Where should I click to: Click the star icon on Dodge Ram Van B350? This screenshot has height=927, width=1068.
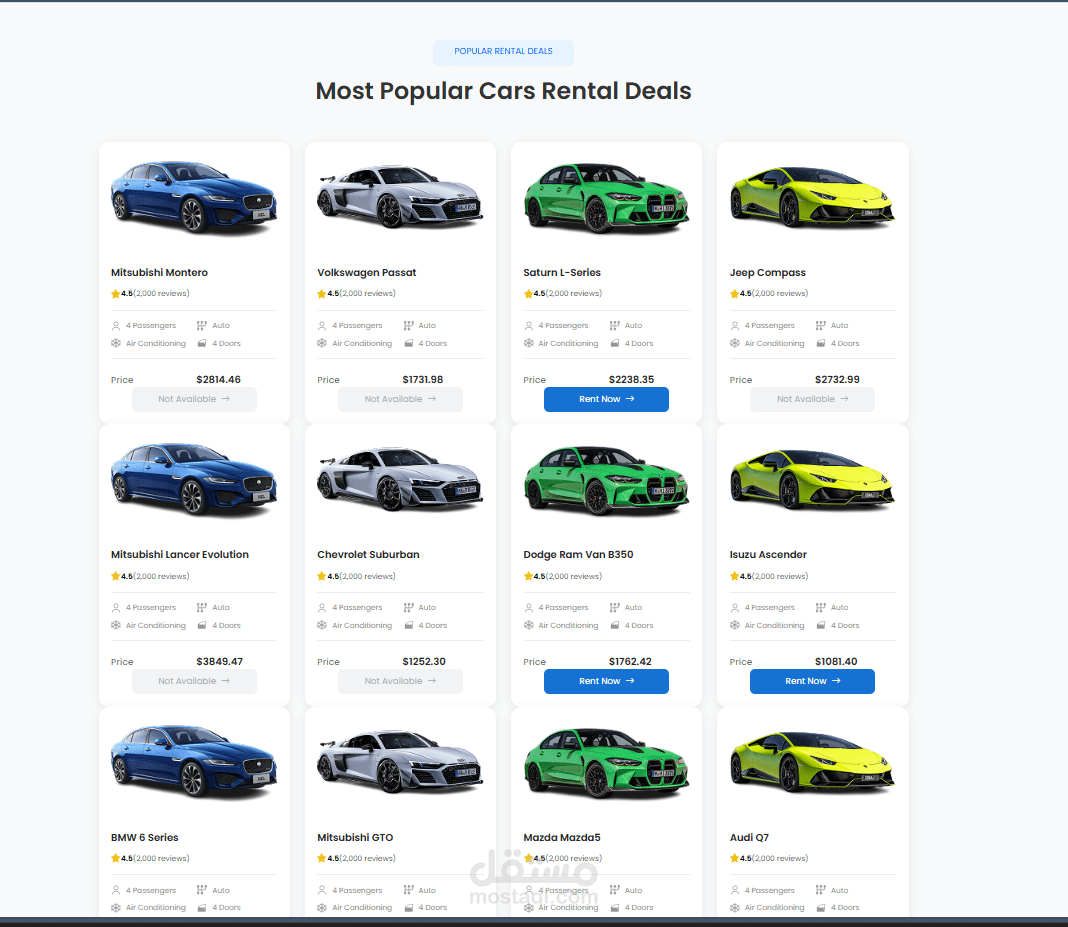point(528,576)
